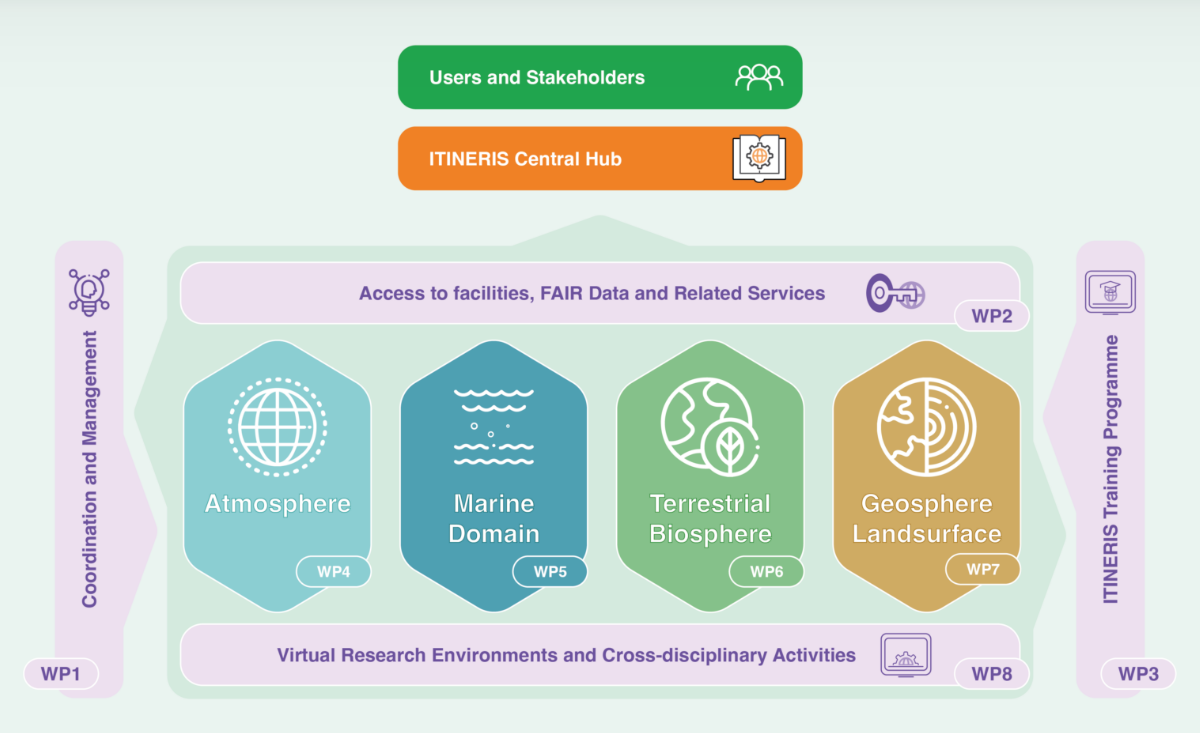Viewport: 1200px width, 733px height.
Task: Click the Virtual Research monitor icon
Action: 907,655
